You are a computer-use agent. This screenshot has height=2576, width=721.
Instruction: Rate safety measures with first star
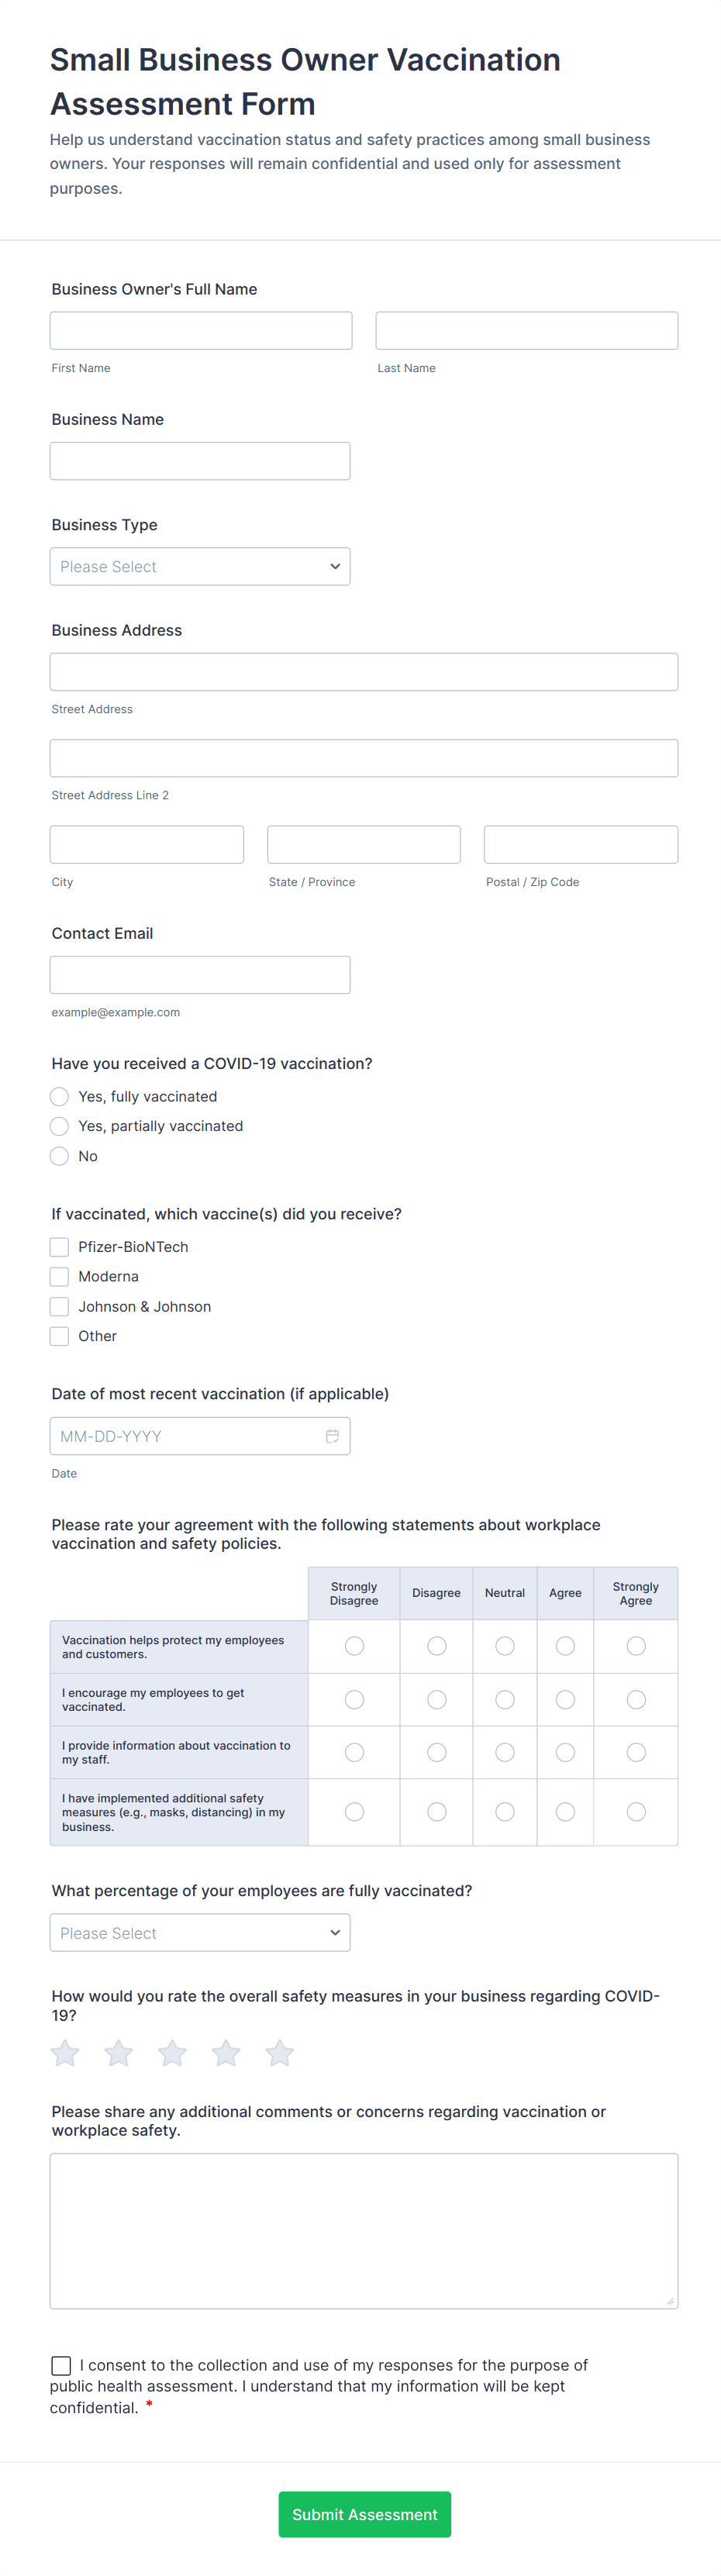pyautogui.click(x=65, y=2053)
